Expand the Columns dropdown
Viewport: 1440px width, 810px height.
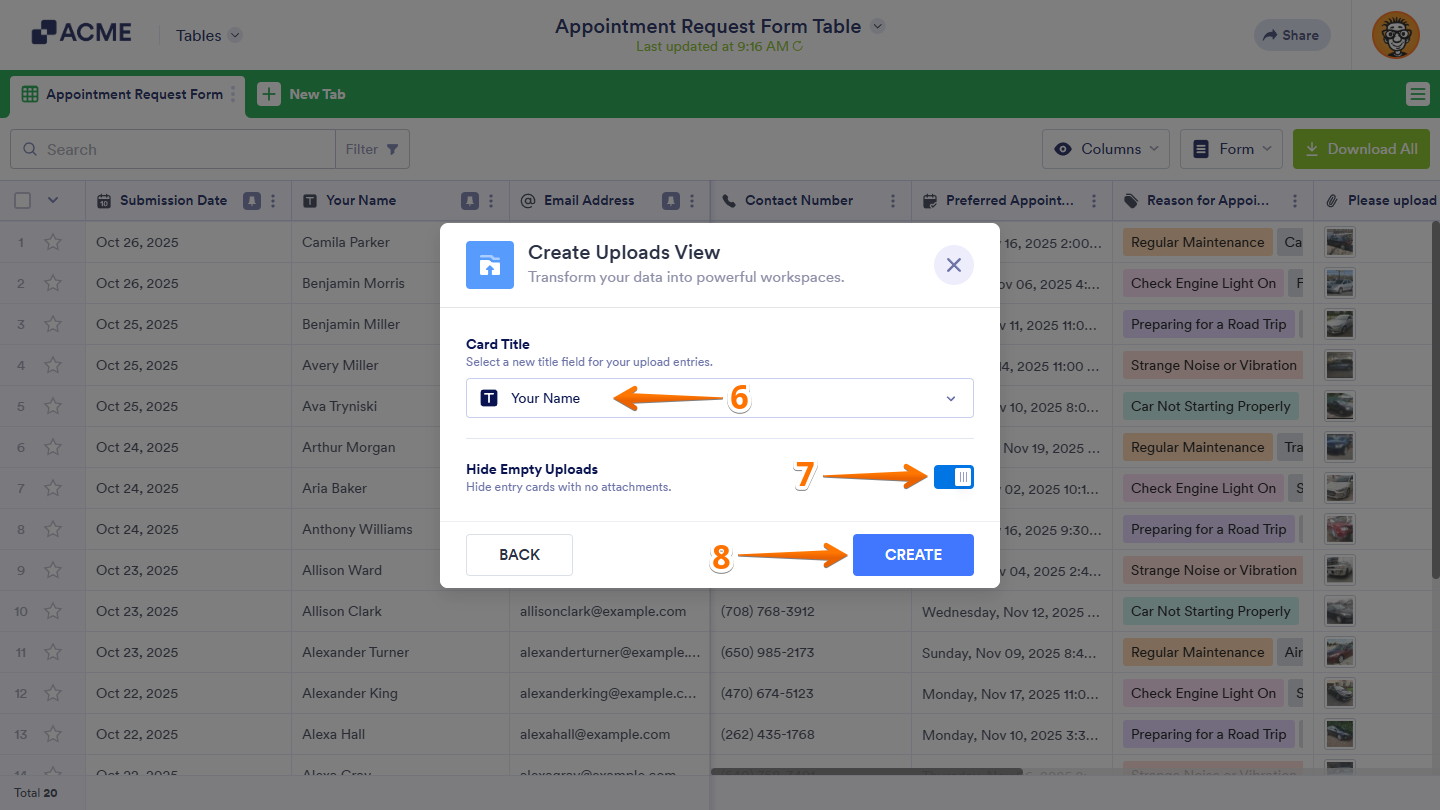coord(1105,149)
